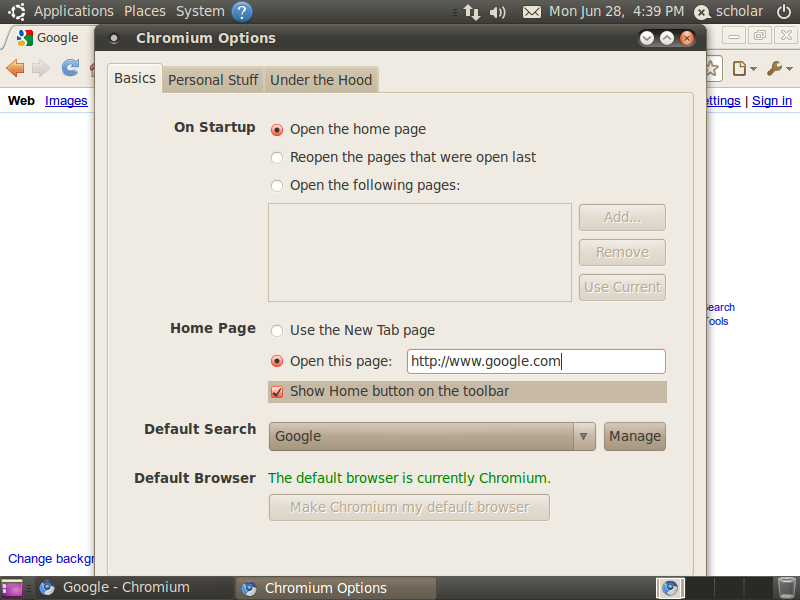Switch to the Under the Hood tab
800x600 pixels.
tap(321, 80)
